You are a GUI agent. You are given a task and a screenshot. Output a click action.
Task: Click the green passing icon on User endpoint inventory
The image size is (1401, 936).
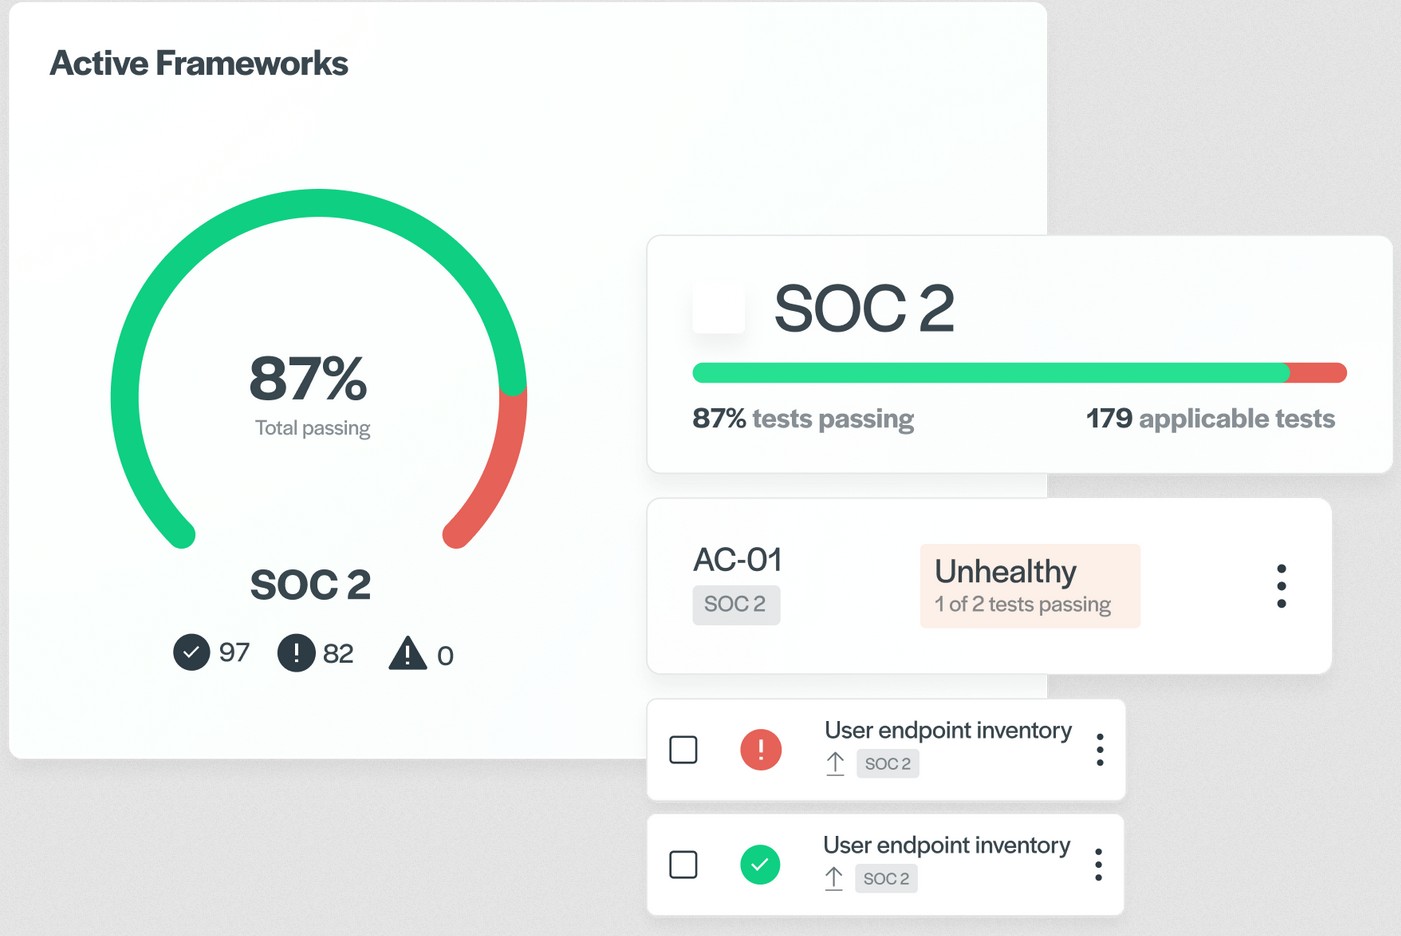[761, 864]
